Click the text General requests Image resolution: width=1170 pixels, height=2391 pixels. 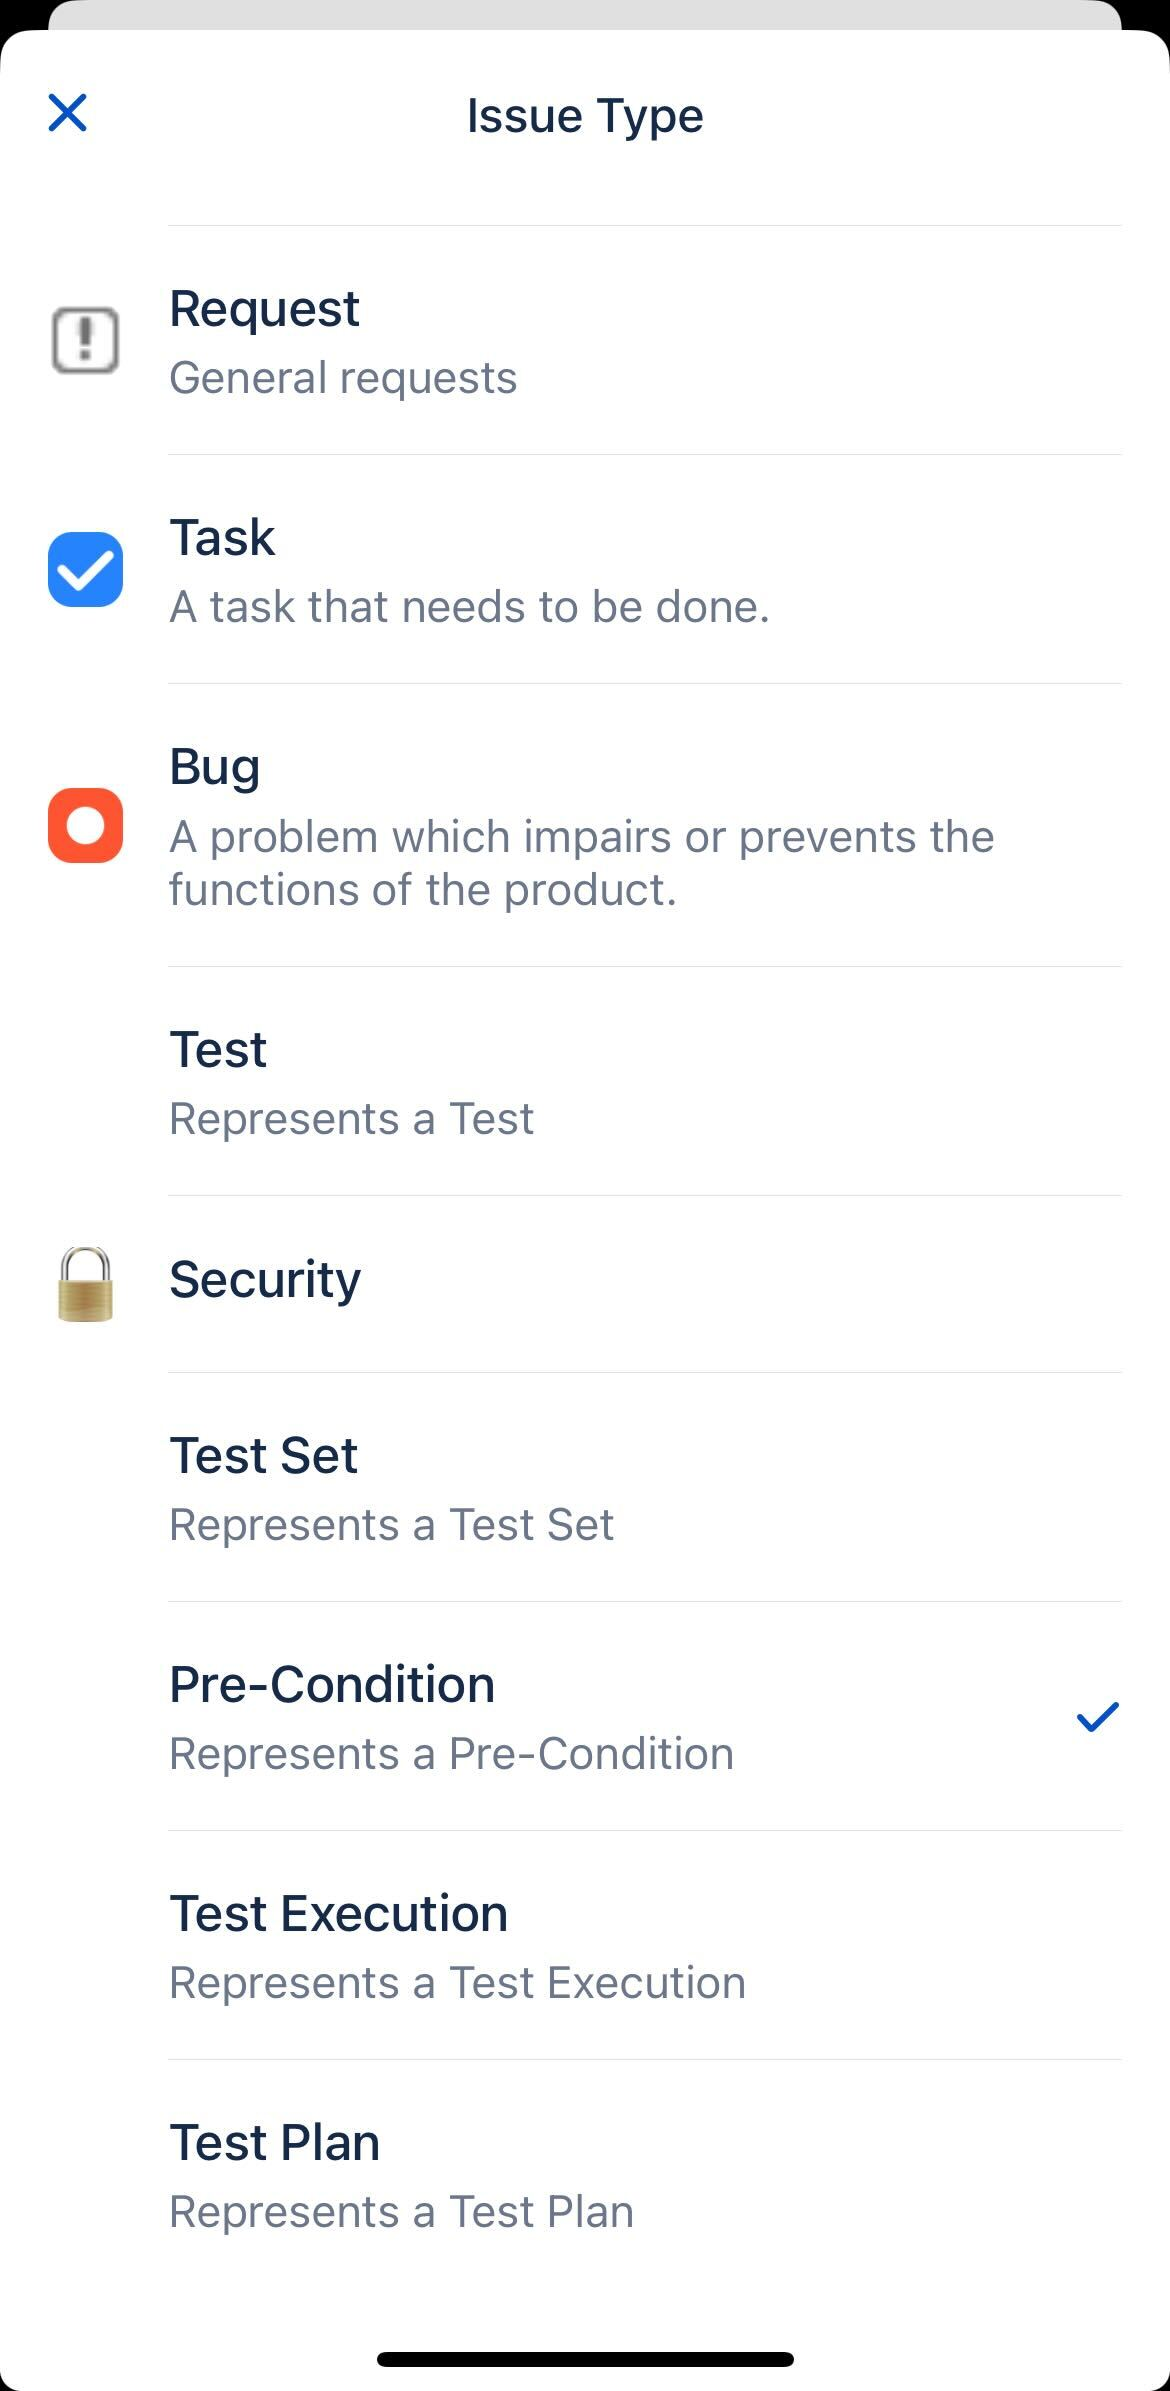point(342,376)
